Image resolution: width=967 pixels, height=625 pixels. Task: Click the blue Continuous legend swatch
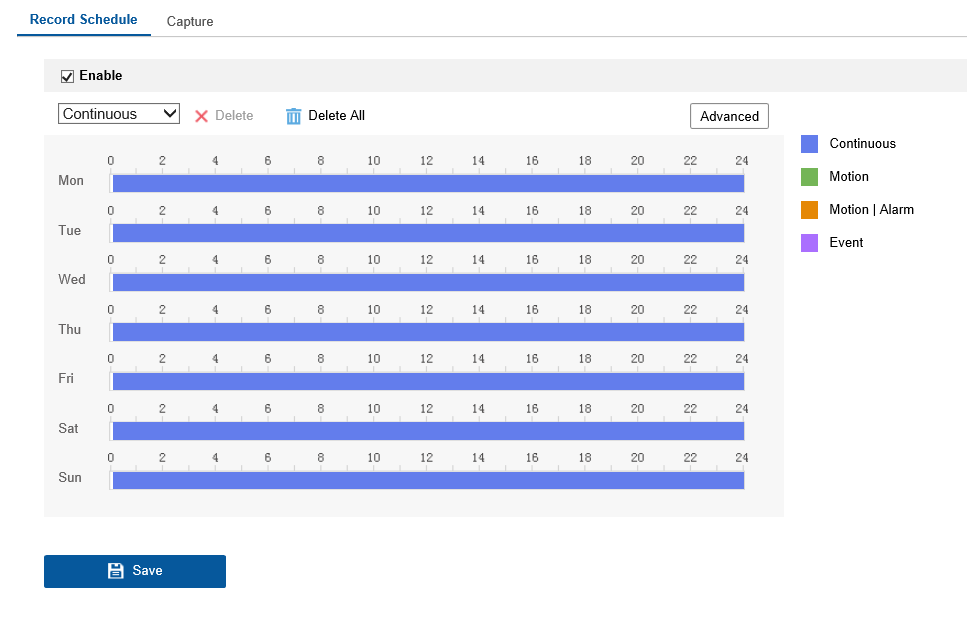[x=810, y=144]
